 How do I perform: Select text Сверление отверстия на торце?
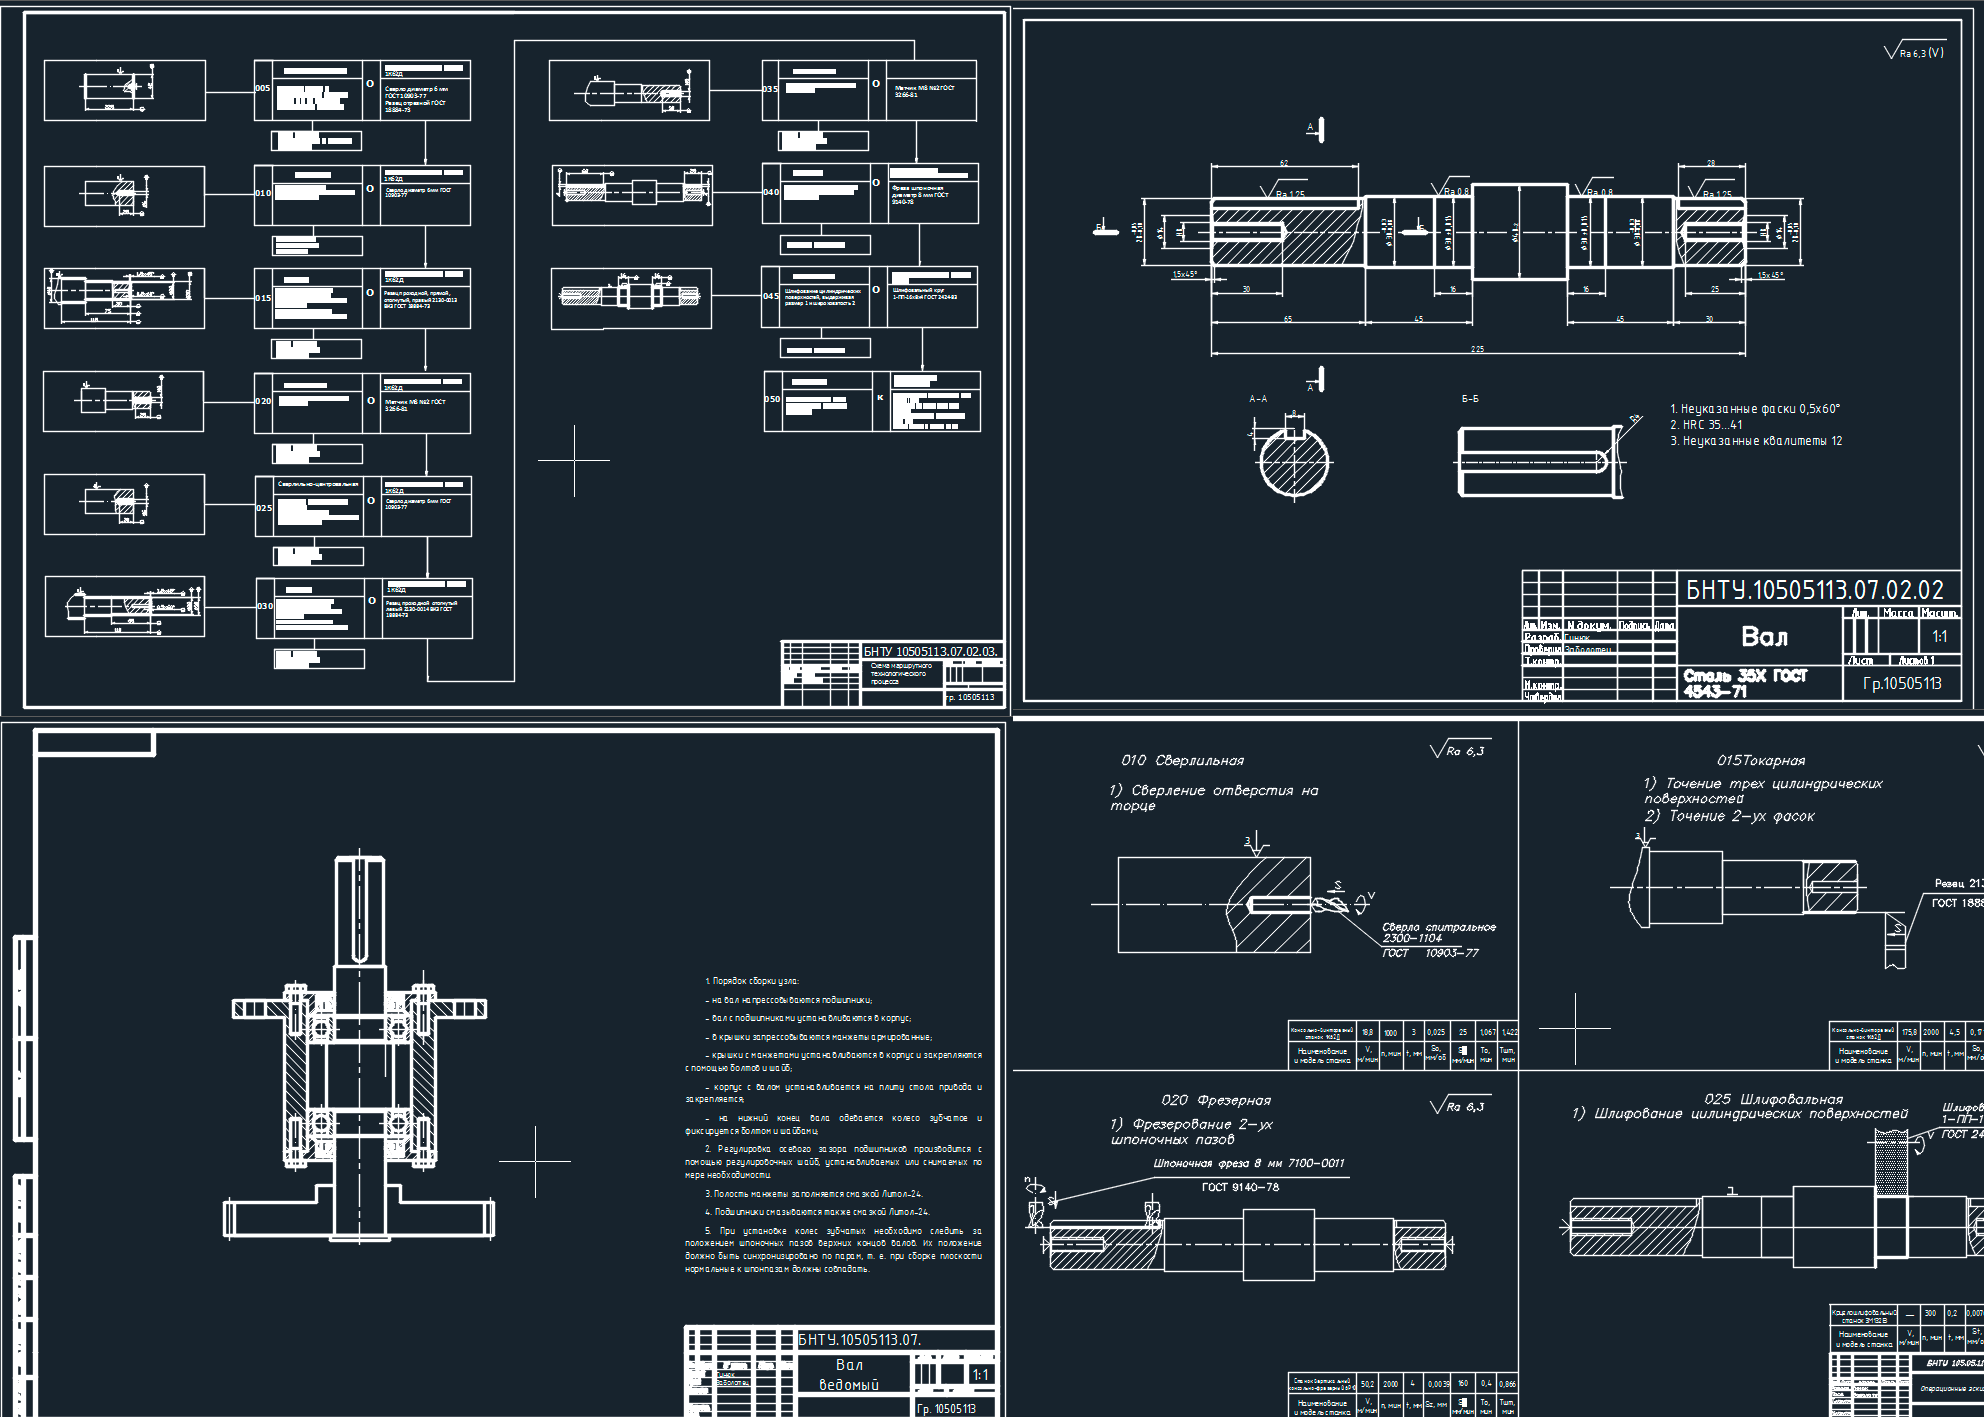click(1213, 798)
